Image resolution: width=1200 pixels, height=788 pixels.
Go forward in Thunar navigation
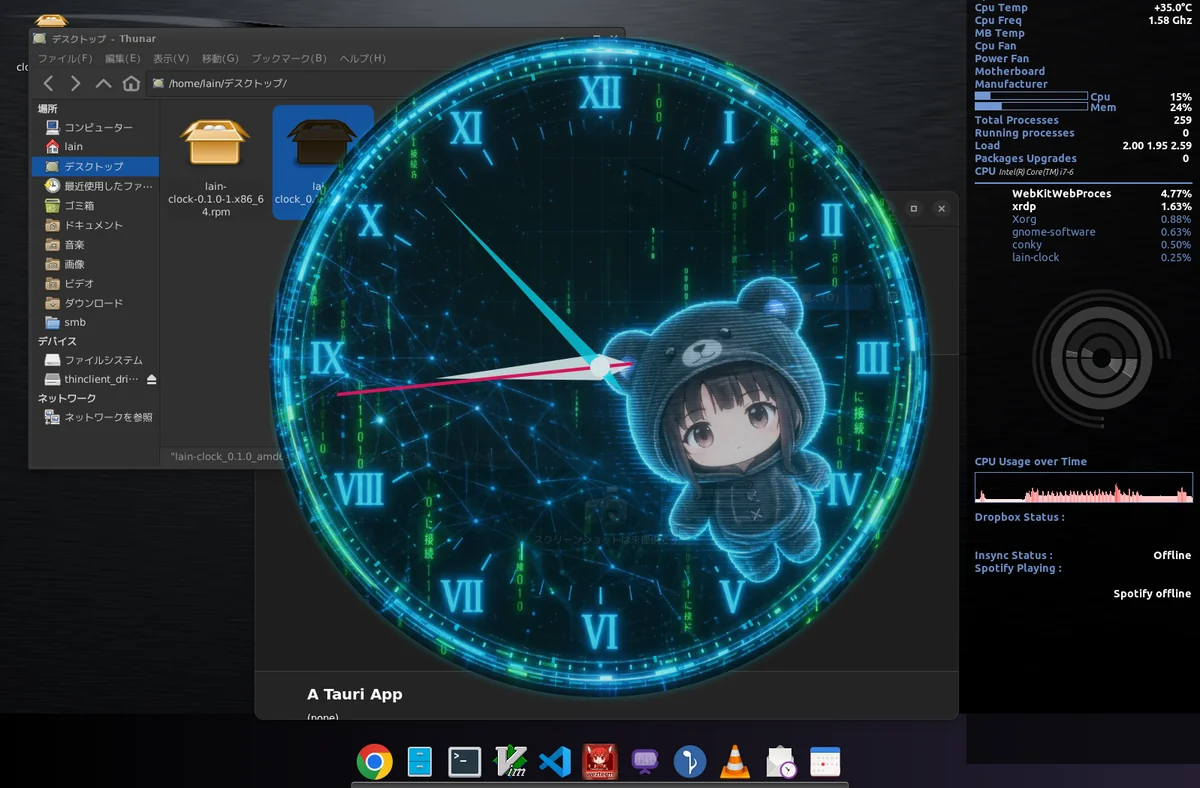[x=75, y=84]
